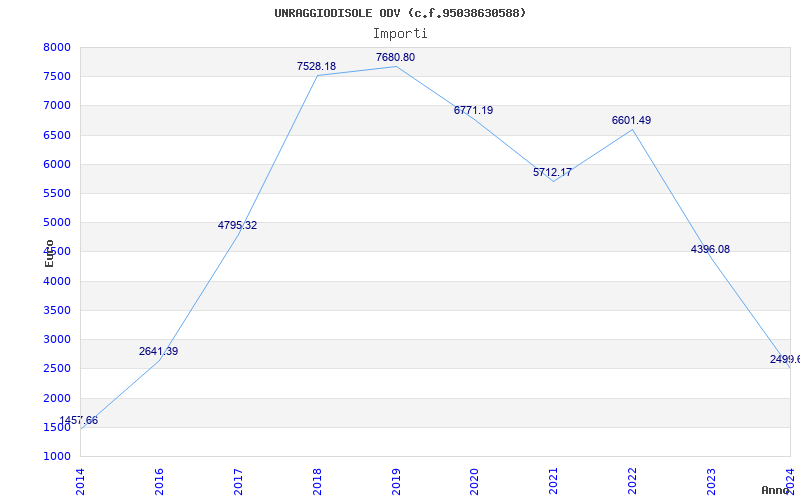Click the Anno x-axis title
The image size is (800, 500).
(x=776, y=490)
